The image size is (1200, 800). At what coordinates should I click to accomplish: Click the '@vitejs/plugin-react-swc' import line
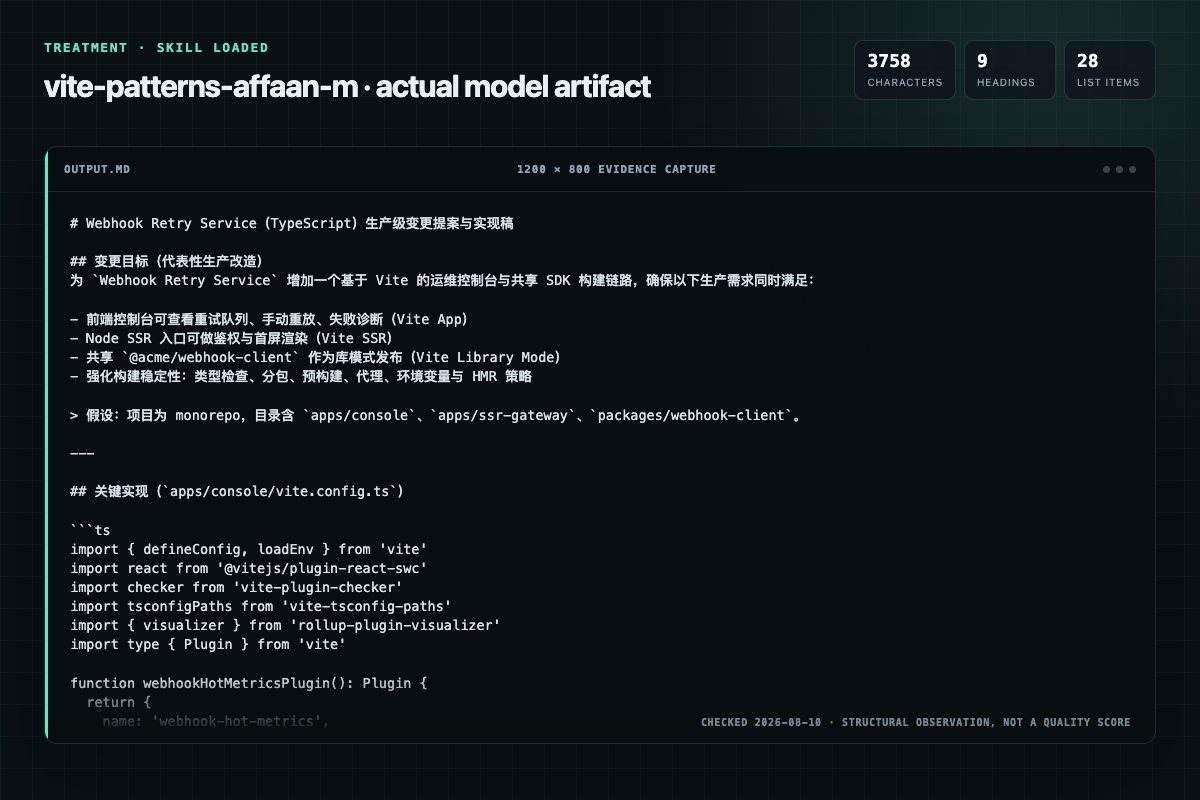(250, 568)
